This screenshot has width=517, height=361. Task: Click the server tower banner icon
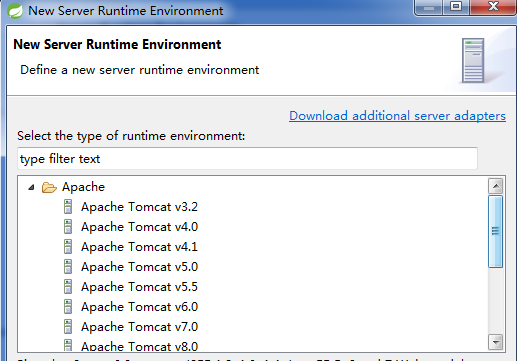473,61
